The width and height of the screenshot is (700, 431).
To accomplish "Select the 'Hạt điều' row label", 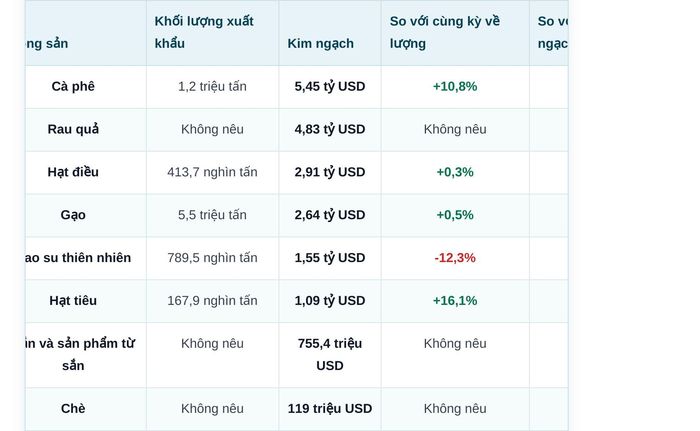I will click(73, 172).
